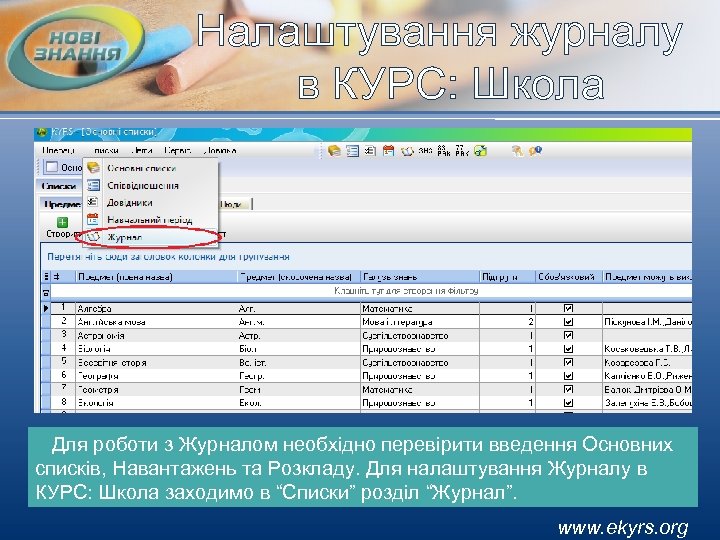This screenshot has width=720, height=540.
Task: Choose Співвідношення from the dropdown menu
Action: [150, 186]
